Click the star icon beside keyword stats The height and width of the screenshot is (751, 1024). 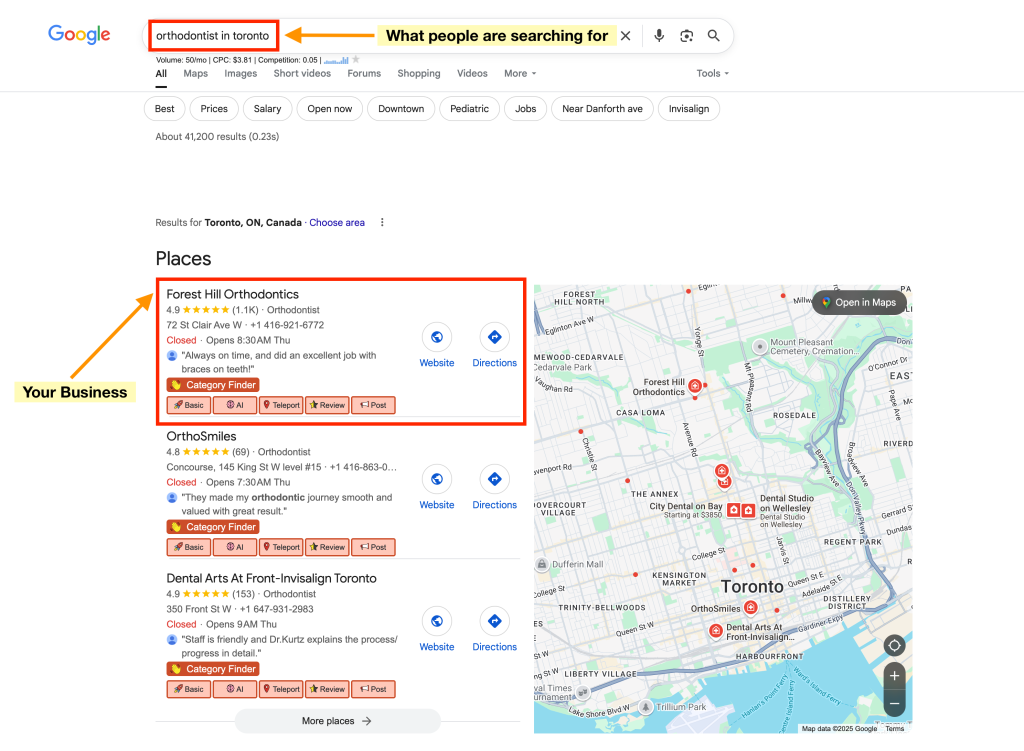click(356, 59)
